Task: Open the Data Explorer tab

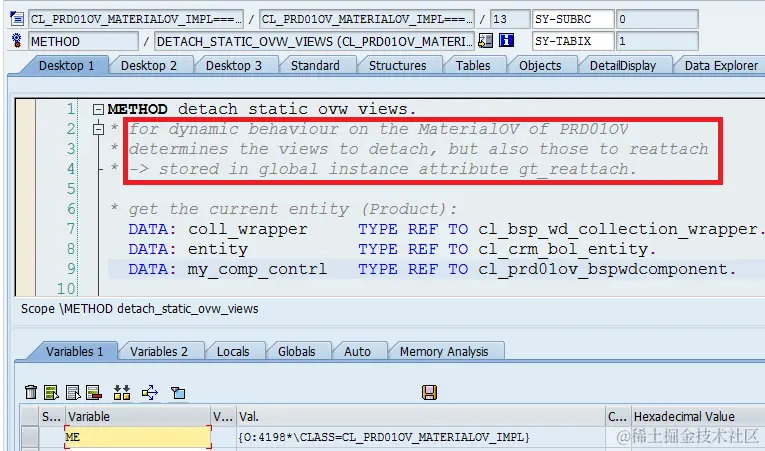Action: 721,65
